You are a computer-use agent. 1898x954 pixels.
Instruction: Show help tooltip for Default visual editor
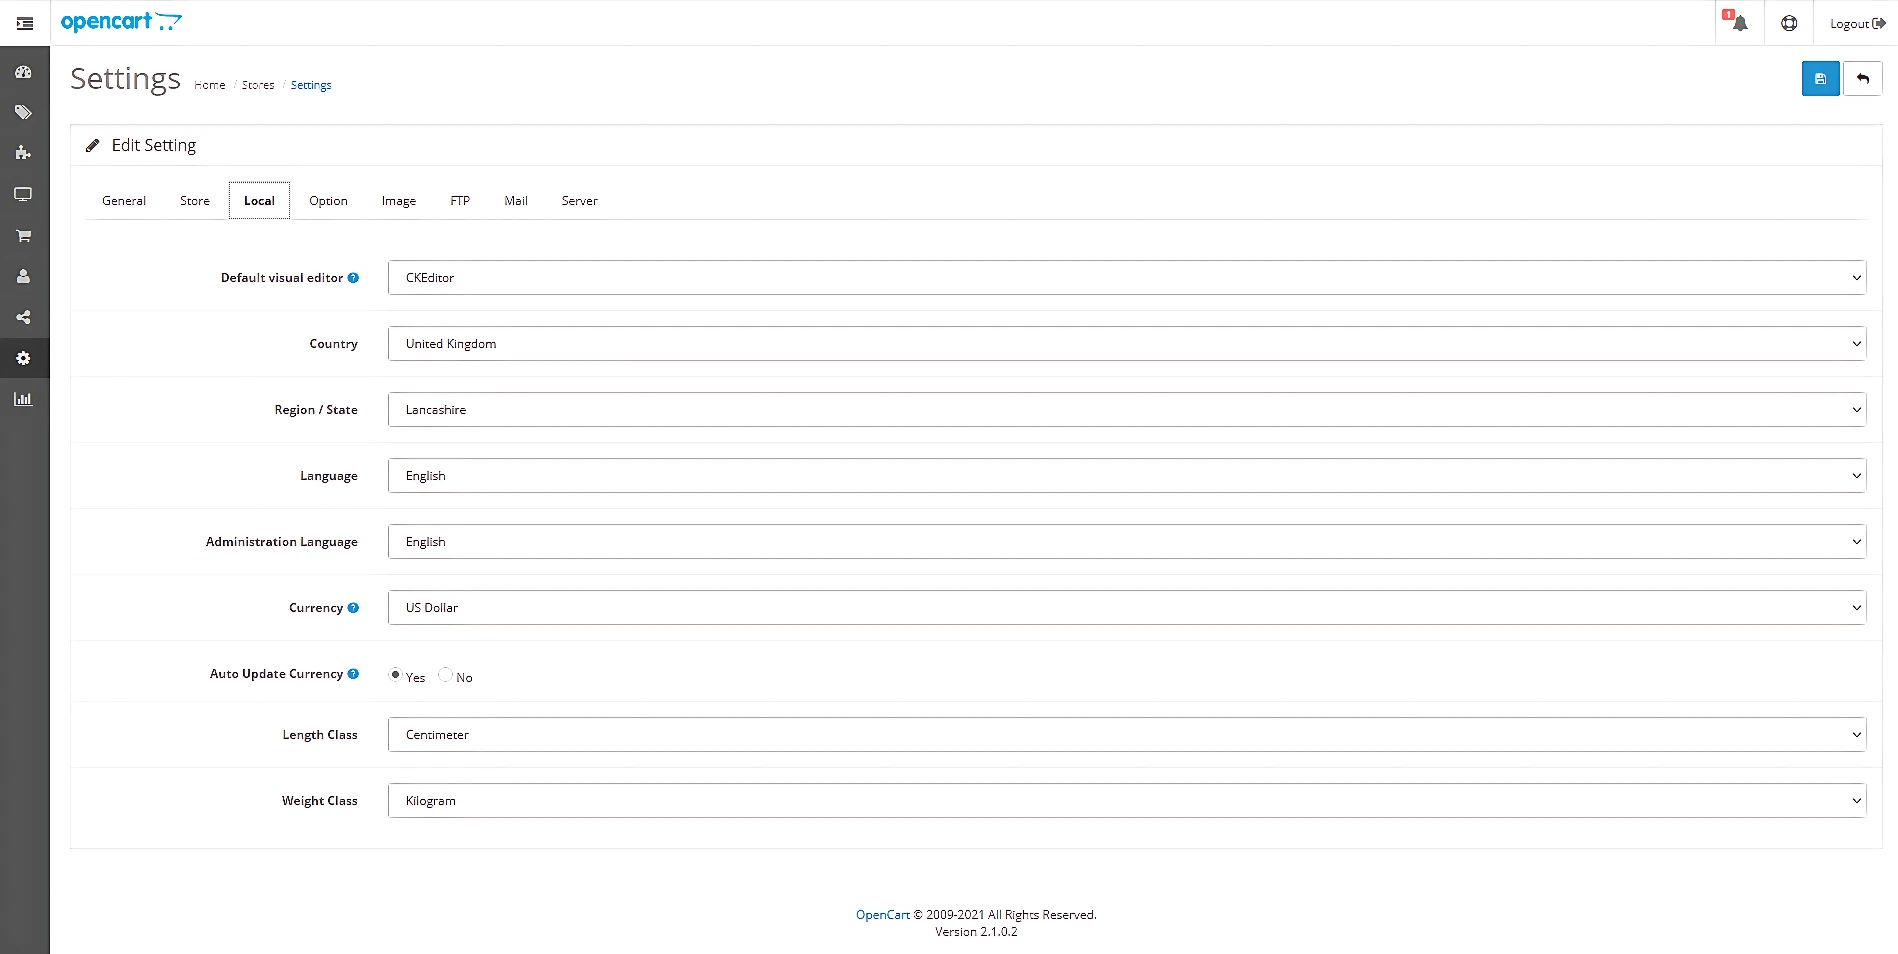353,278
